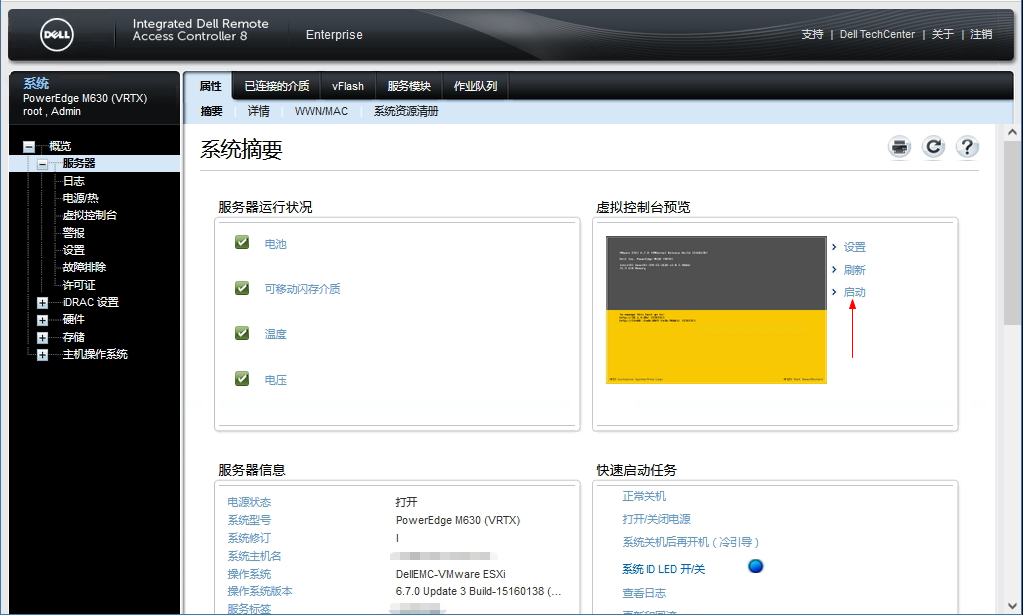This screenshot has width=1023, height=615.
Task: Open 设置 in the sidebar tree
Action: [x=74, y=250]
